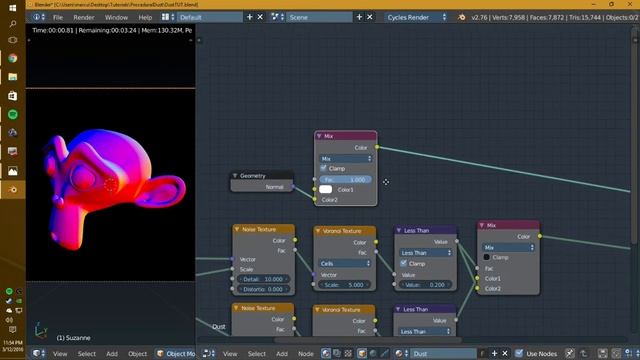Toggle the pin node tree icon
Screen dimensions: 640x360
coord(569,353)
